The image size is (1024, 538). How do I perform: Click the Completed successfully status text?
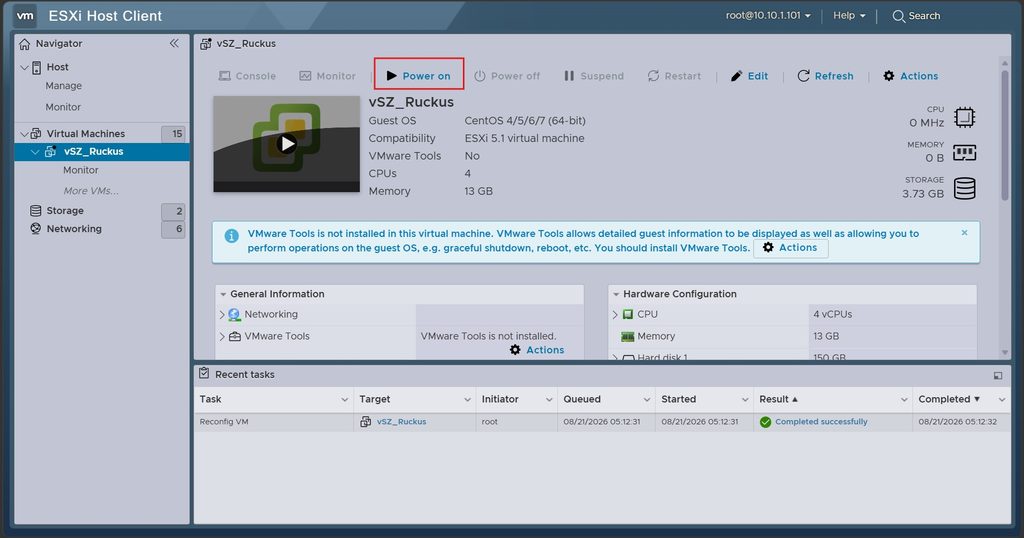(x=821, y=422)
